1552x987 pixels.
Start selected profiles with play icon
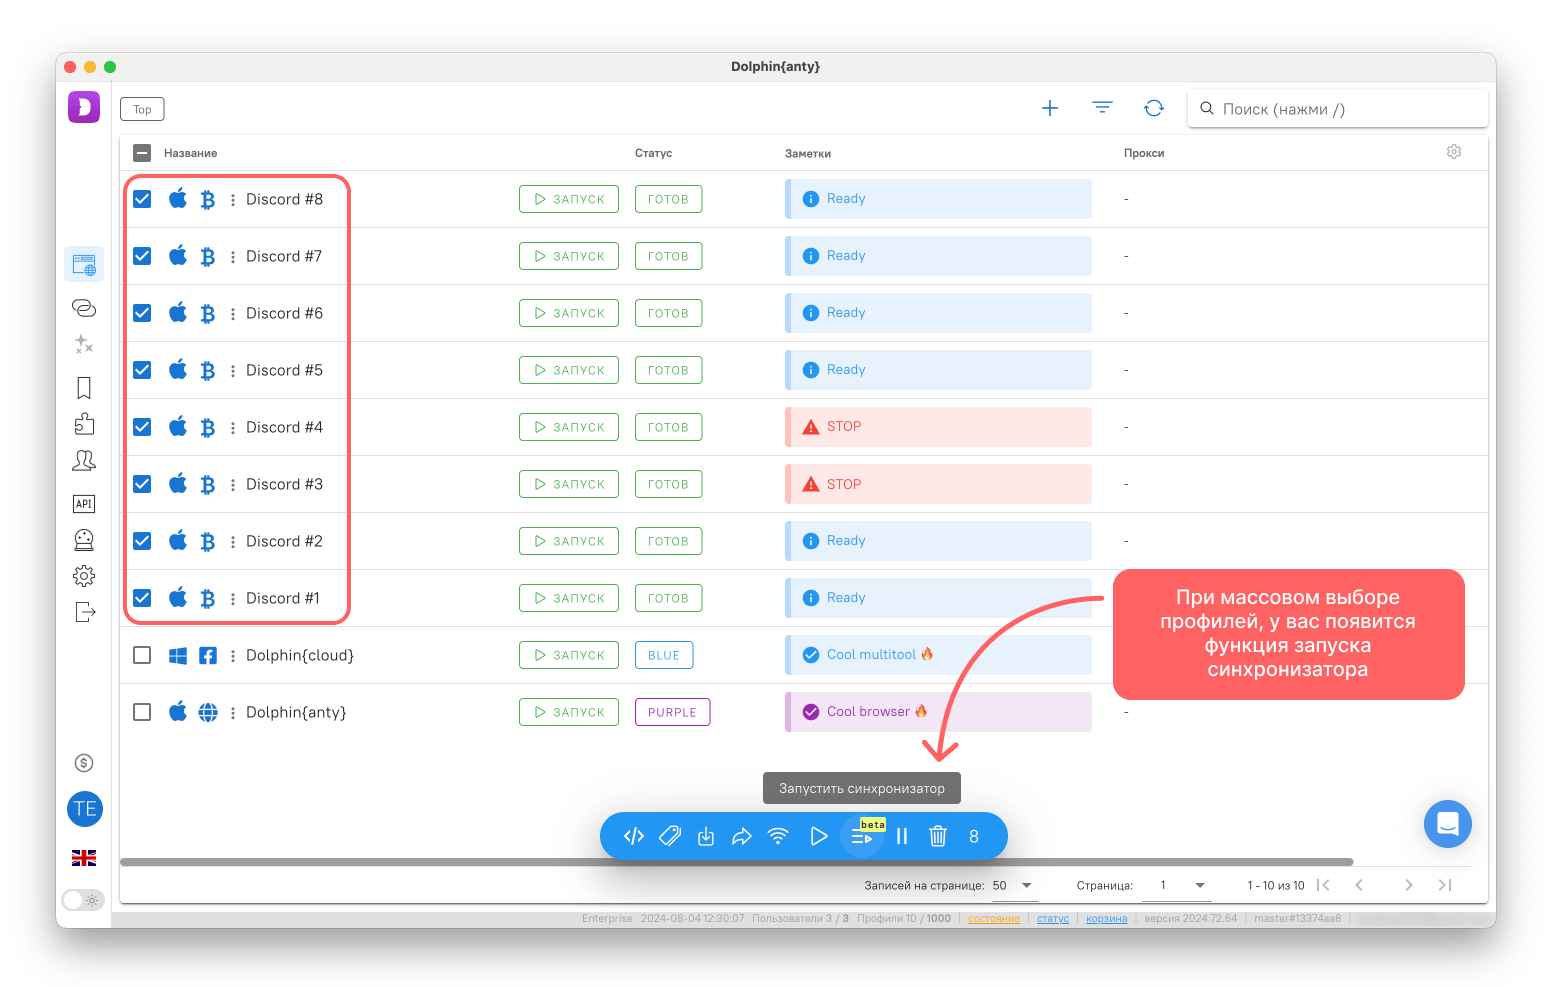[x=819, y=836]
